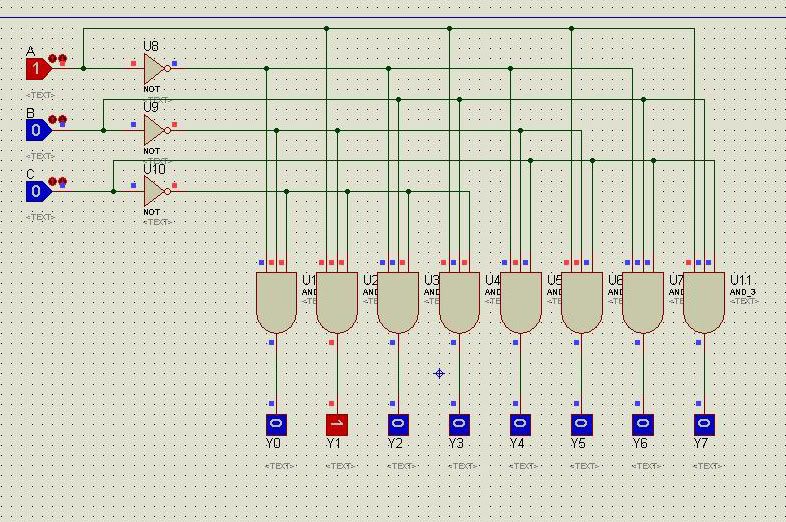Select the <TEXT> placeholder under input C
This screenshot has height=522, width=786.
point(40,218)
